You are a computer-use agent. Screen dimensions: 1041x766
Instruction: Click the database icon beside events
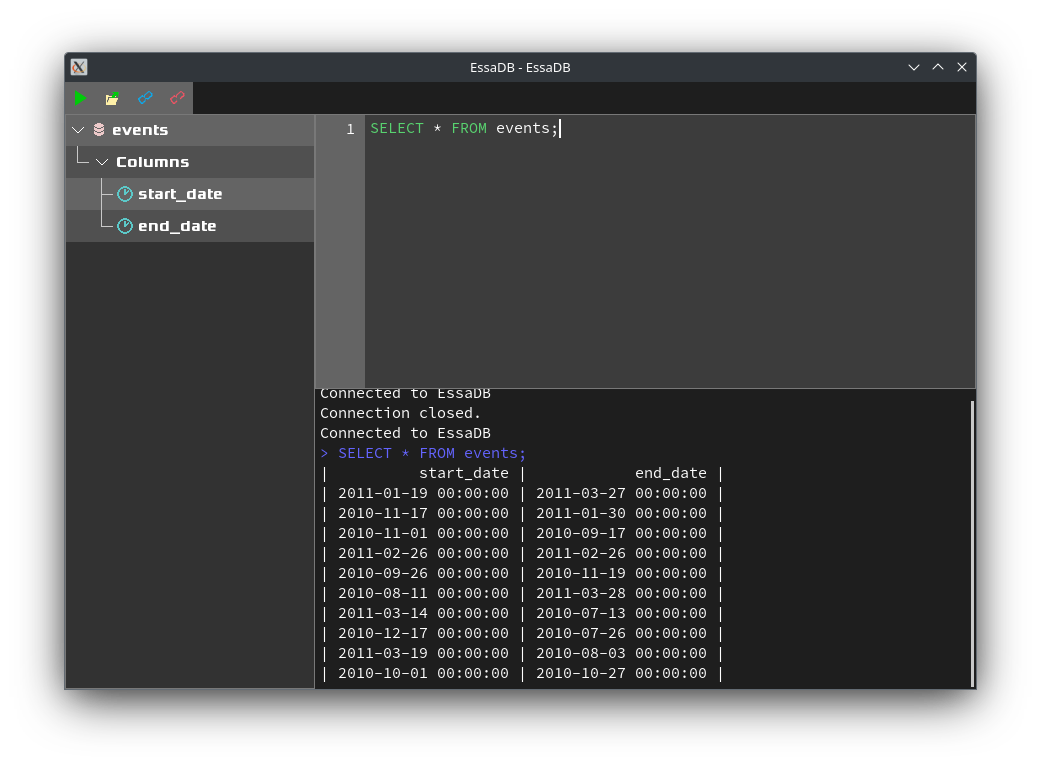(x=99, y=129)
